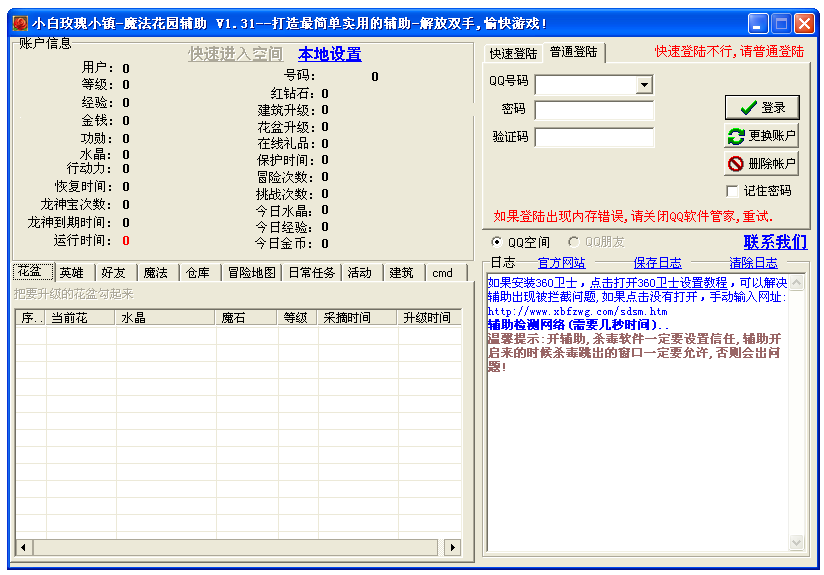Click the log scrollbar up arrow

[797, 283]
